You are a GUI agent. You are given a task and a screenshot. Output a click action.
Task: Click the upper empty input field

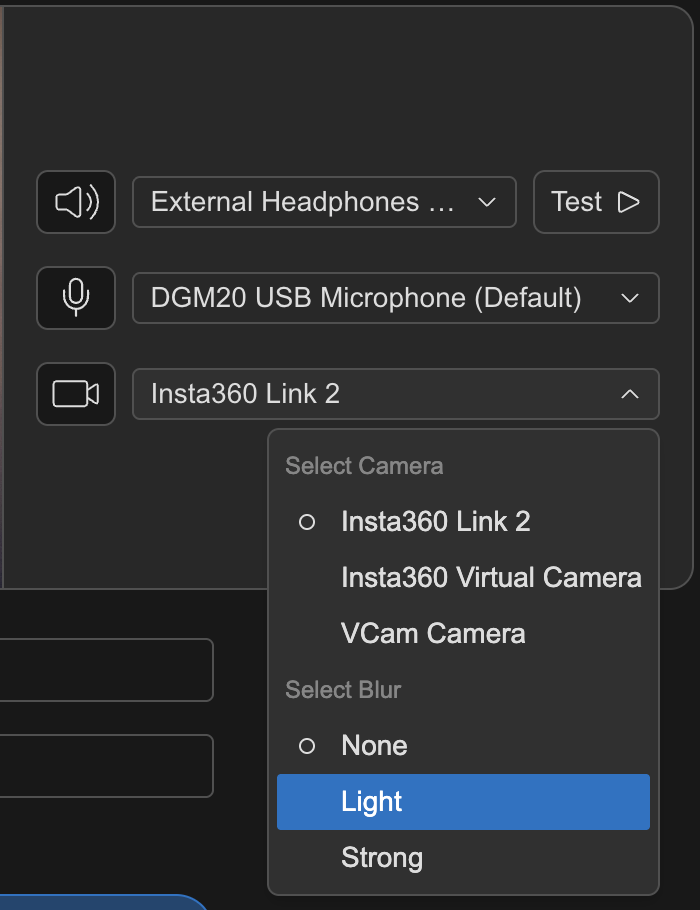click(x=106, y=670)
